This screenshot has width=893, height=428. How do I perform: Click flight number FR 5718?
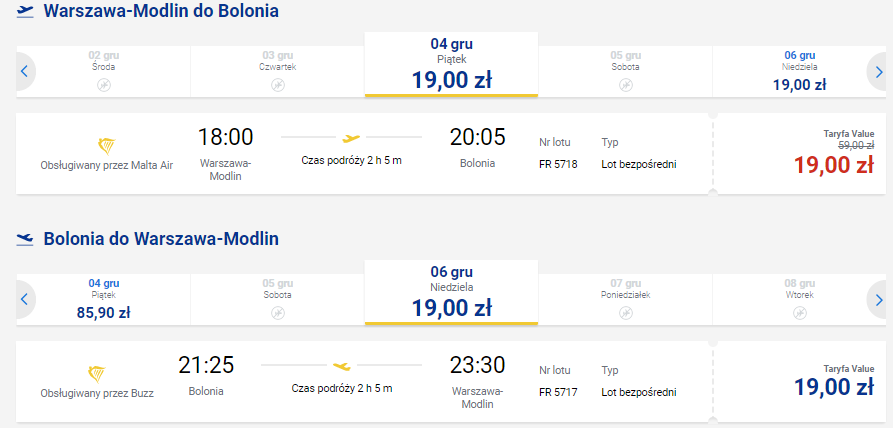(558, 165)
